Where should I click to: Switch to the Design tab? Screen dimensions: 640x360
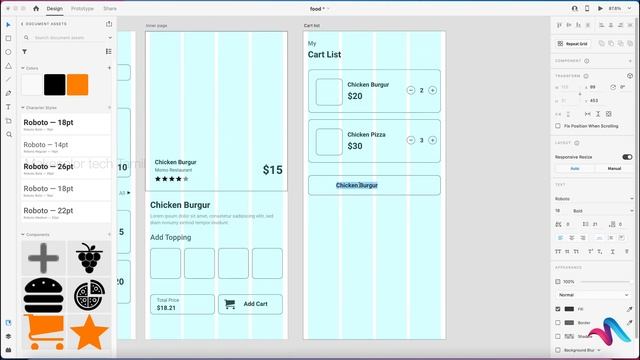tap(55, 9)
